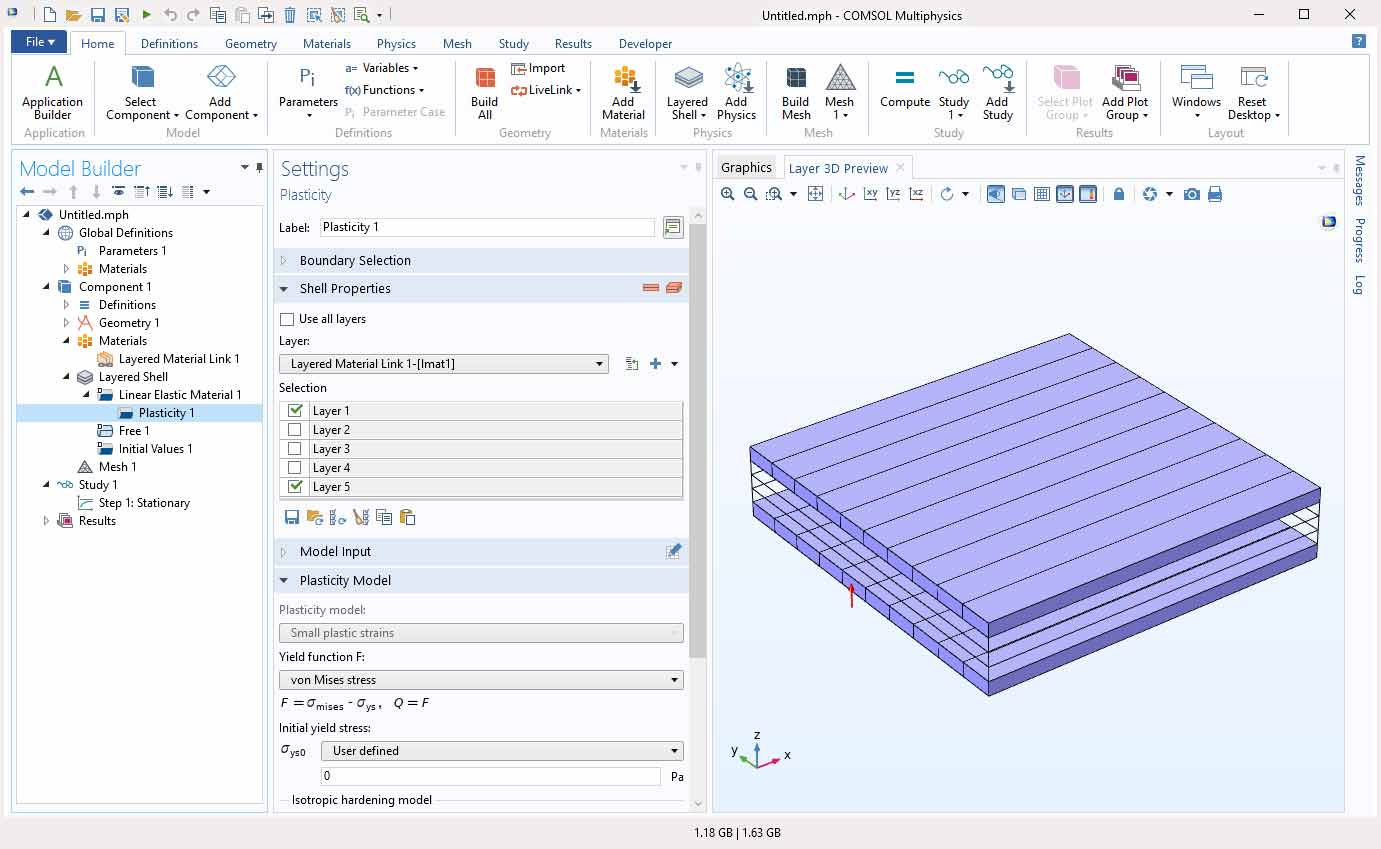Expand the Boundary Selection section
The width and height of the screenshot is (1381, 849).
355,260
